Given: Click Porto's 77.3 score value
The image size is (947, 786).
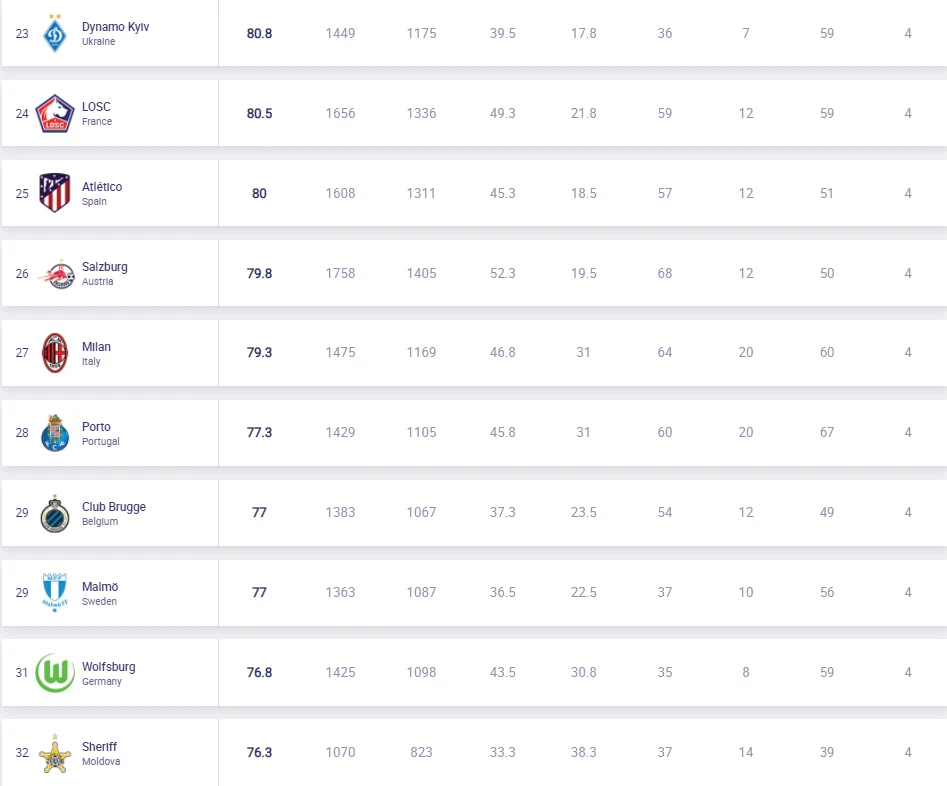Looking at the screenshot, I should [259, 433].
